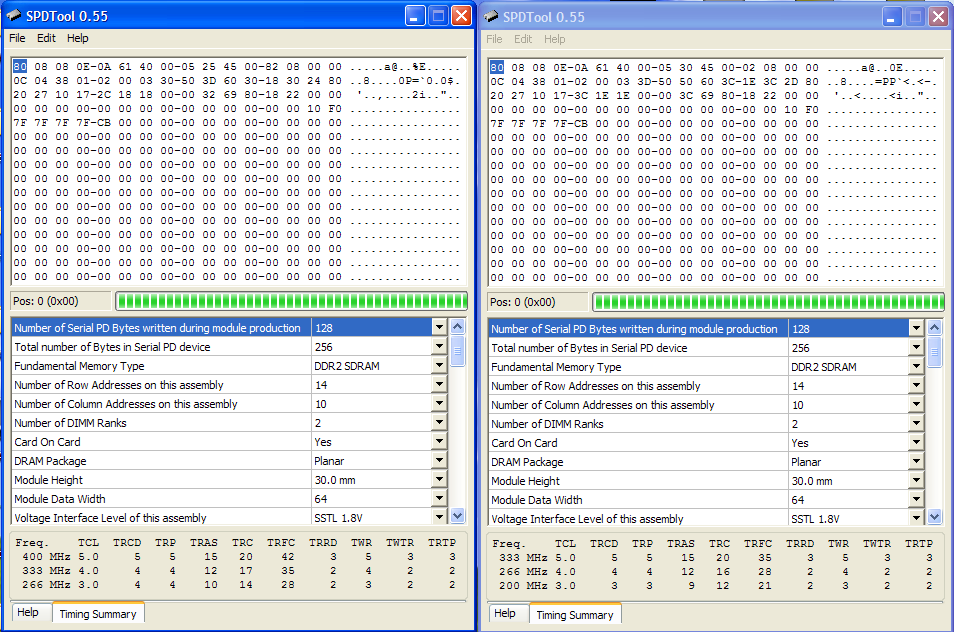Expand Serial PD Bytes written dropdown, right window
The image size is (954, 632).
pyautogui.click(x=916, y=328)
